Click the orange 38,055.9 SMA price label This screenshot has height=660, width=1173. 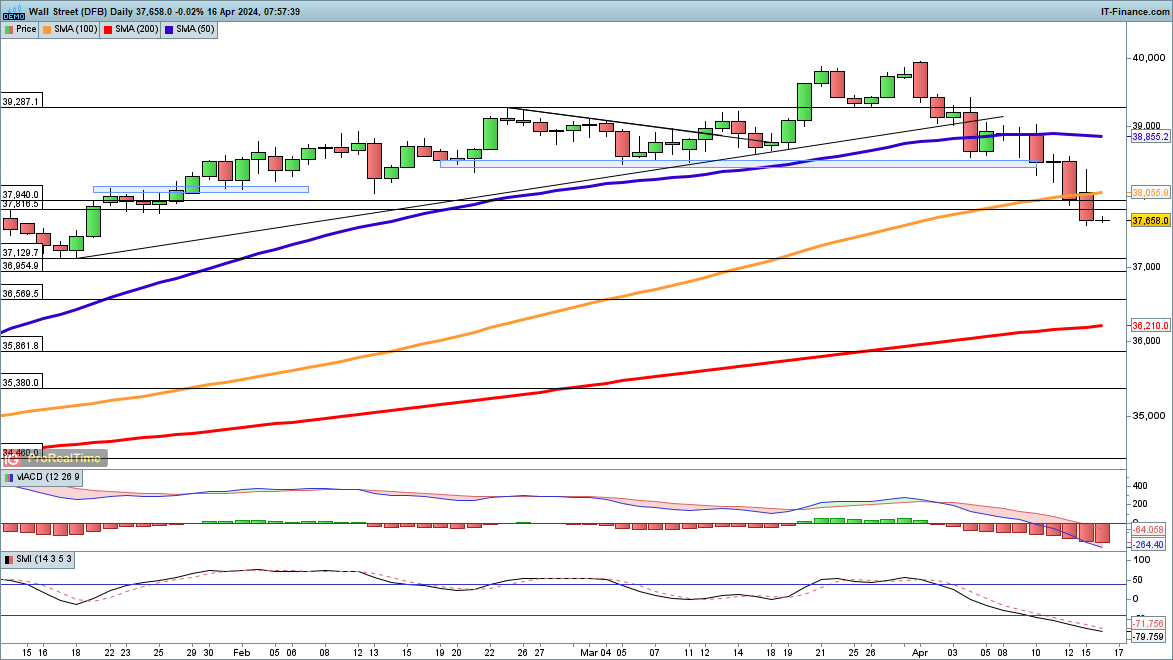(1150, 192)
